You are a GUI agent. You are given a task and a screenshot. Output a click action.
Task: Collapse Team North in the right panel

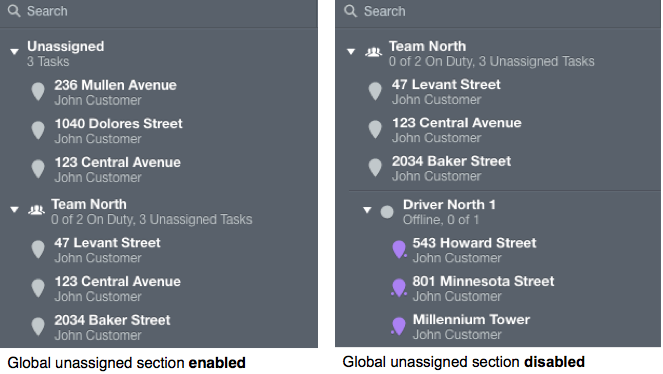[x=351, y=52]
